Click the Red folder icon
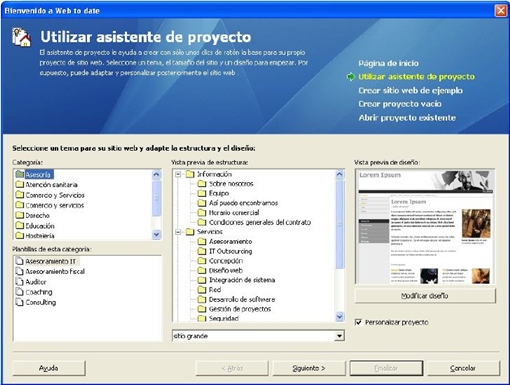 click(202, 290)
